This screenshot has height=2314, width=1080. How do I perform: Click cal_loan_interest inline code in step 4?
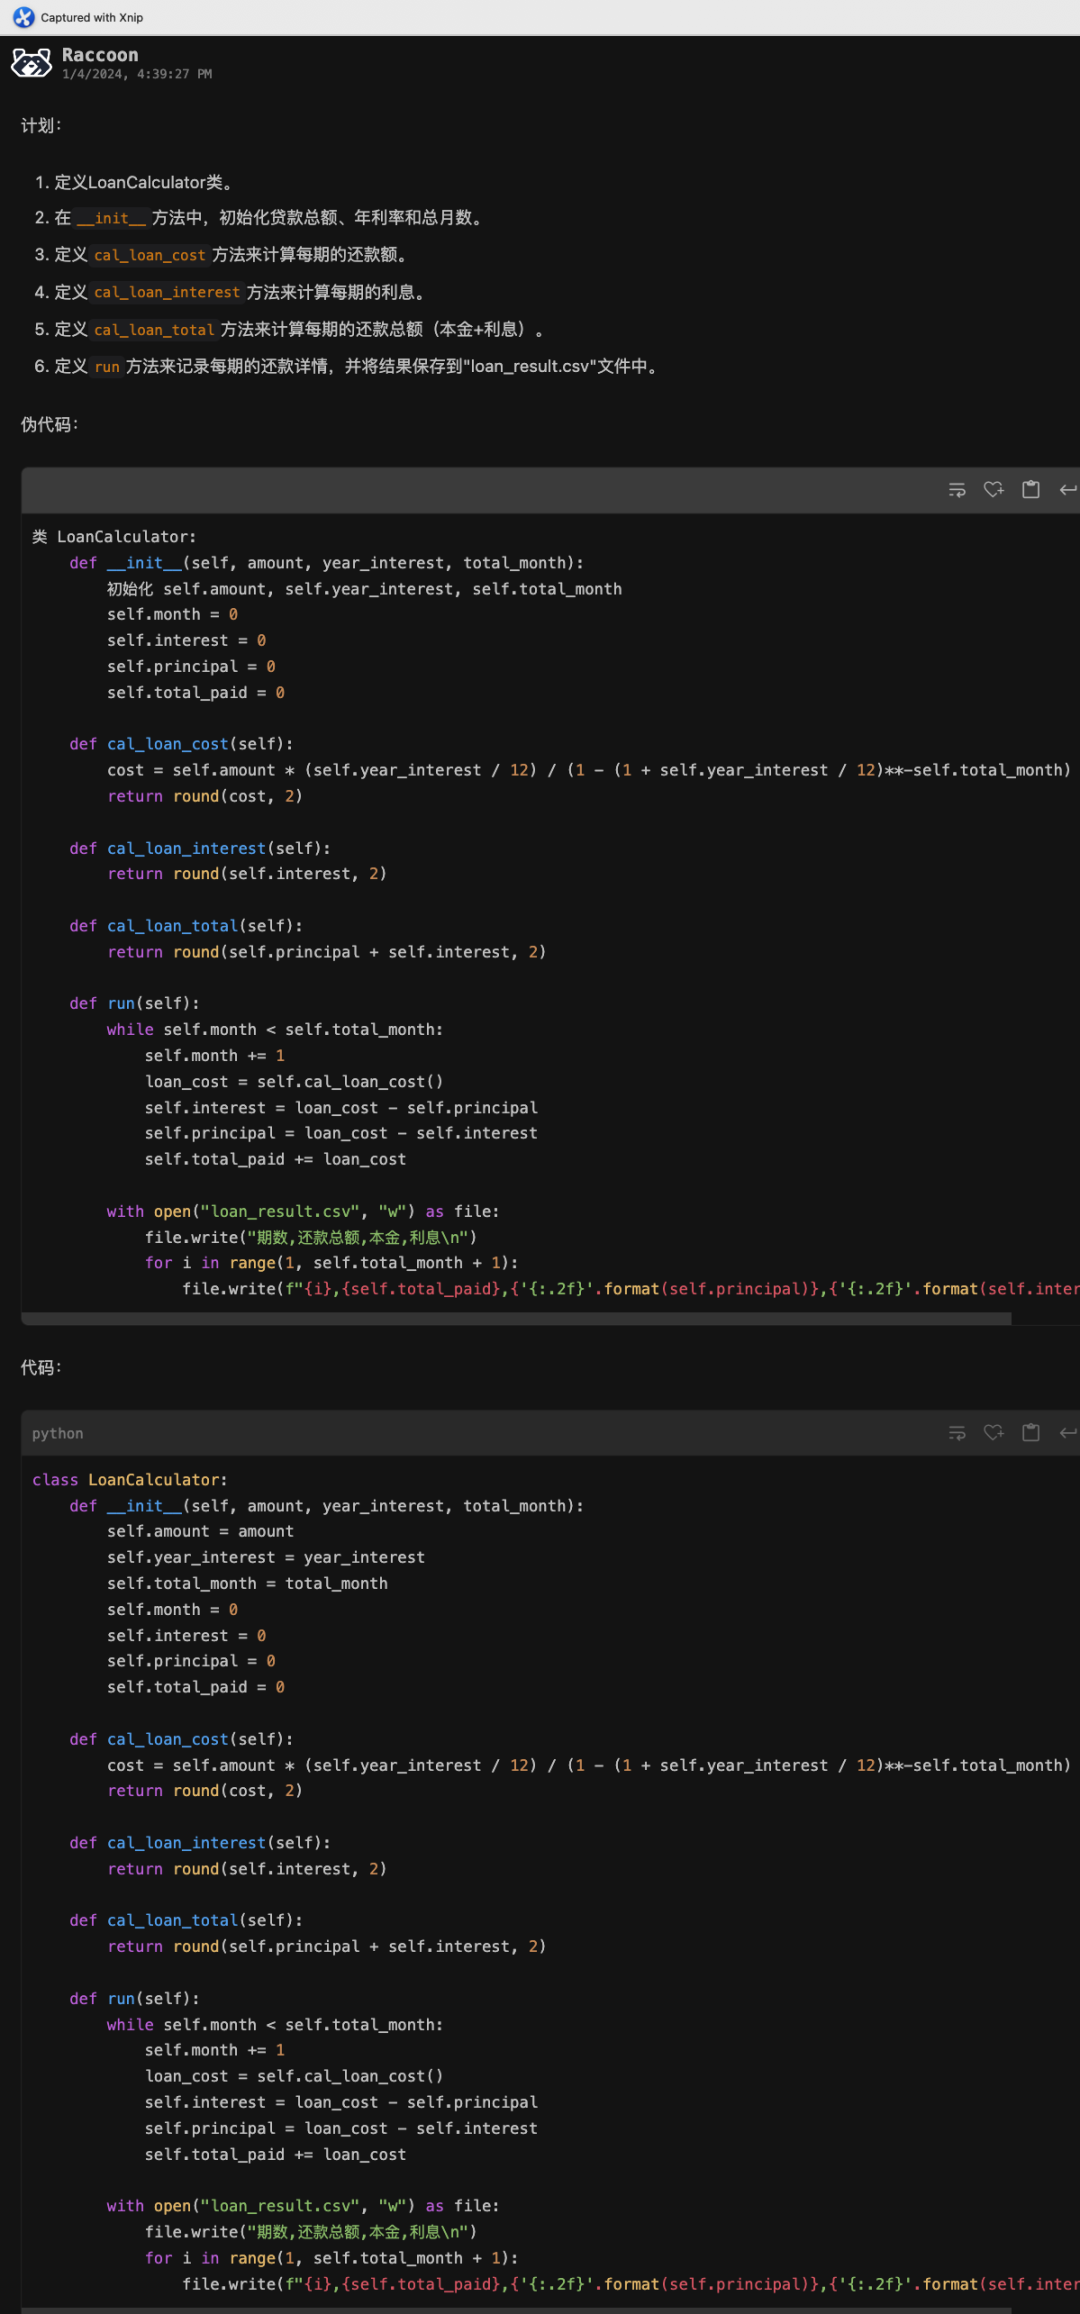[166, 292]
